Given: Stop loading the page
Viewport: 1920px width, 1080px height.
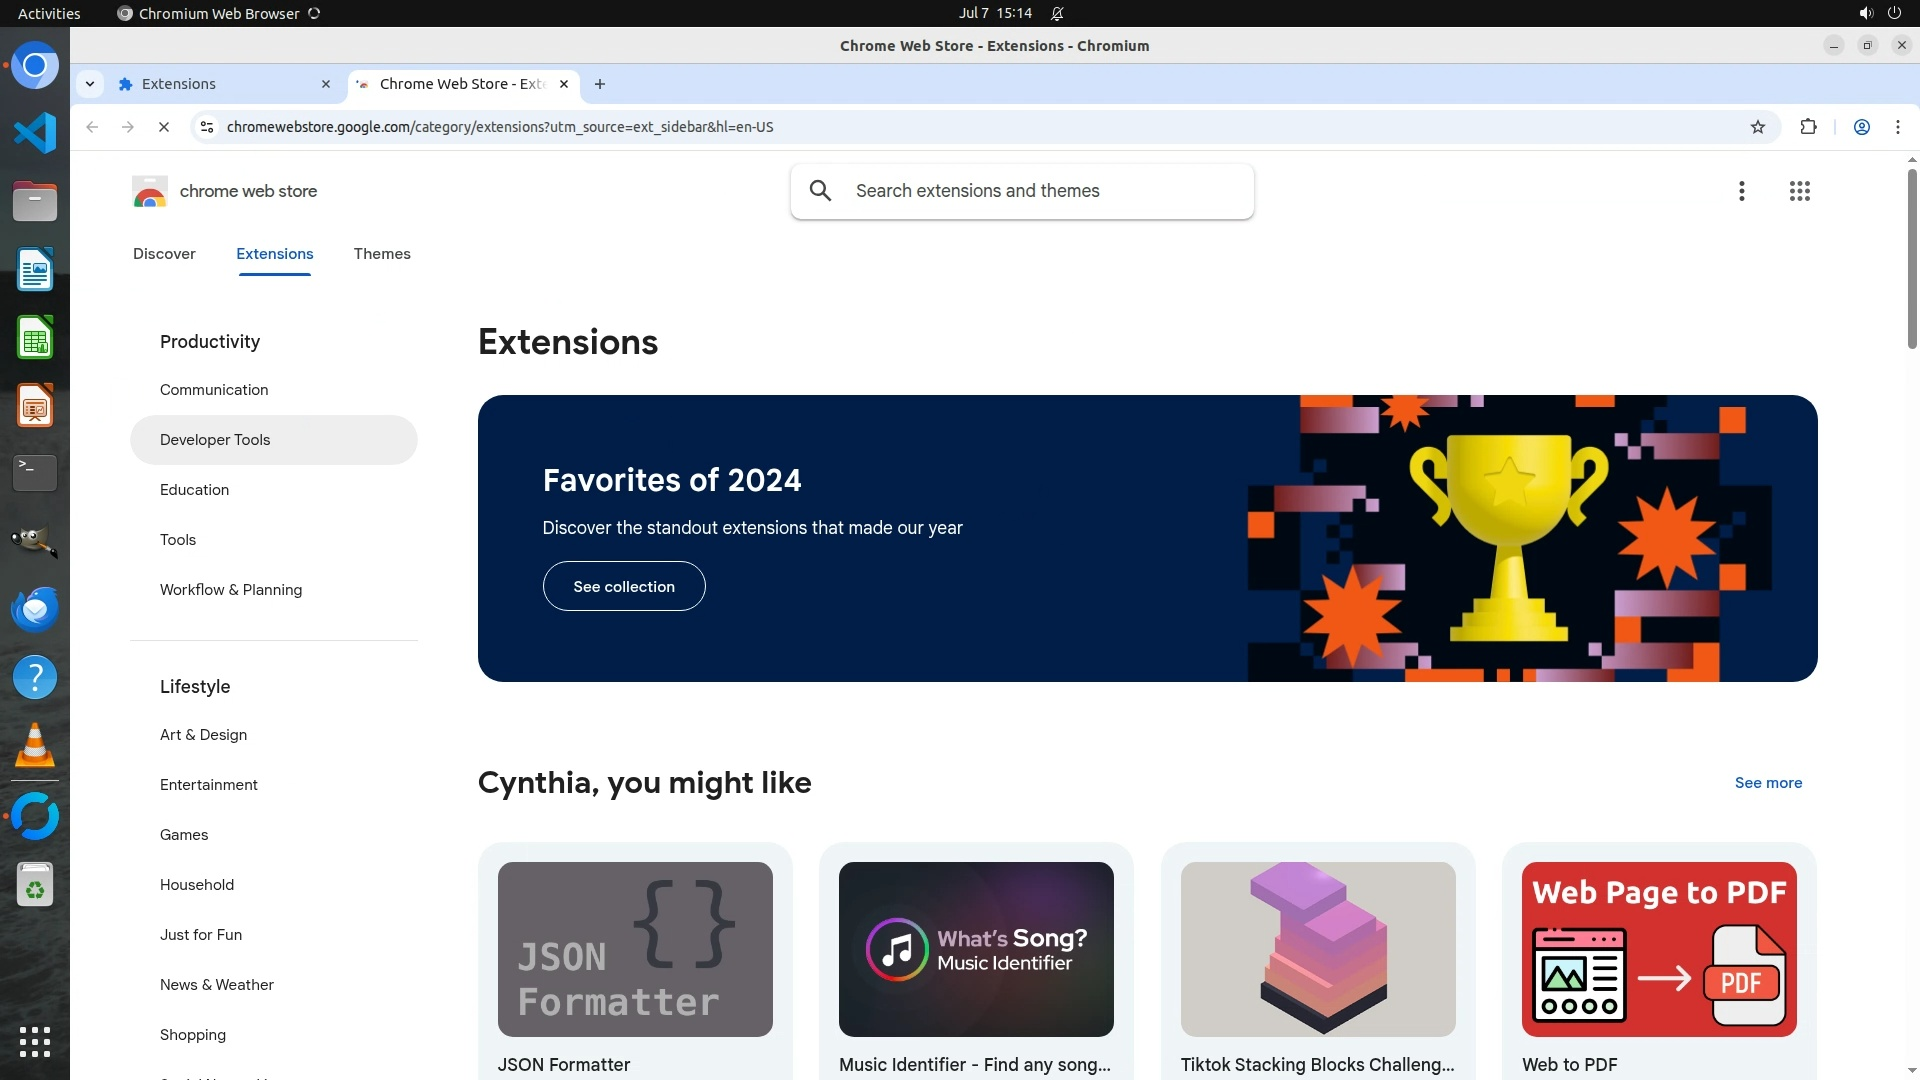Looking at the screenshot, I should [164, 127].
